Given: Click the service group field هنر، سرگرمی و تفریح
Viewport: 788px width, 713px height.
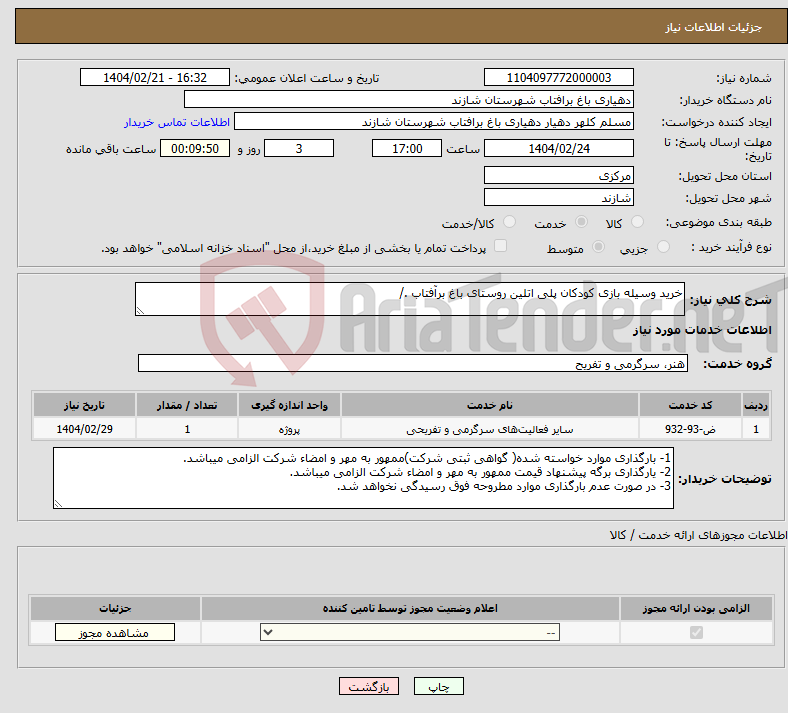Looking at the screenshot, I should (413, 363).
